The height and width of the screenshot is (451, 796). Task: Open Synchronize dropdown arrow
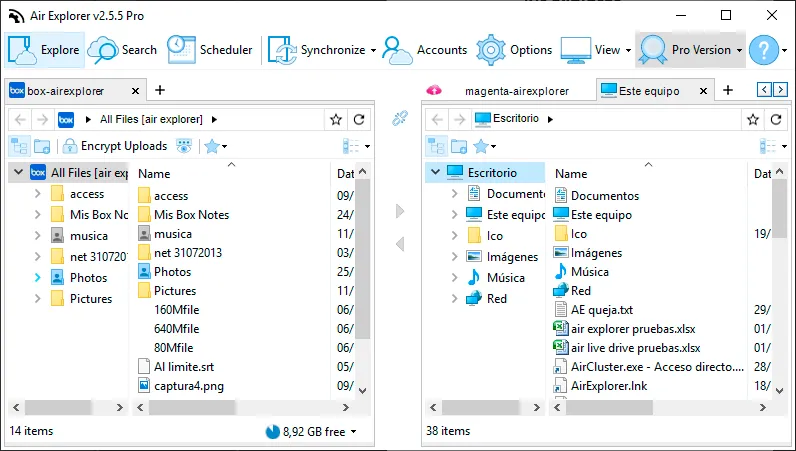point(373,50)
